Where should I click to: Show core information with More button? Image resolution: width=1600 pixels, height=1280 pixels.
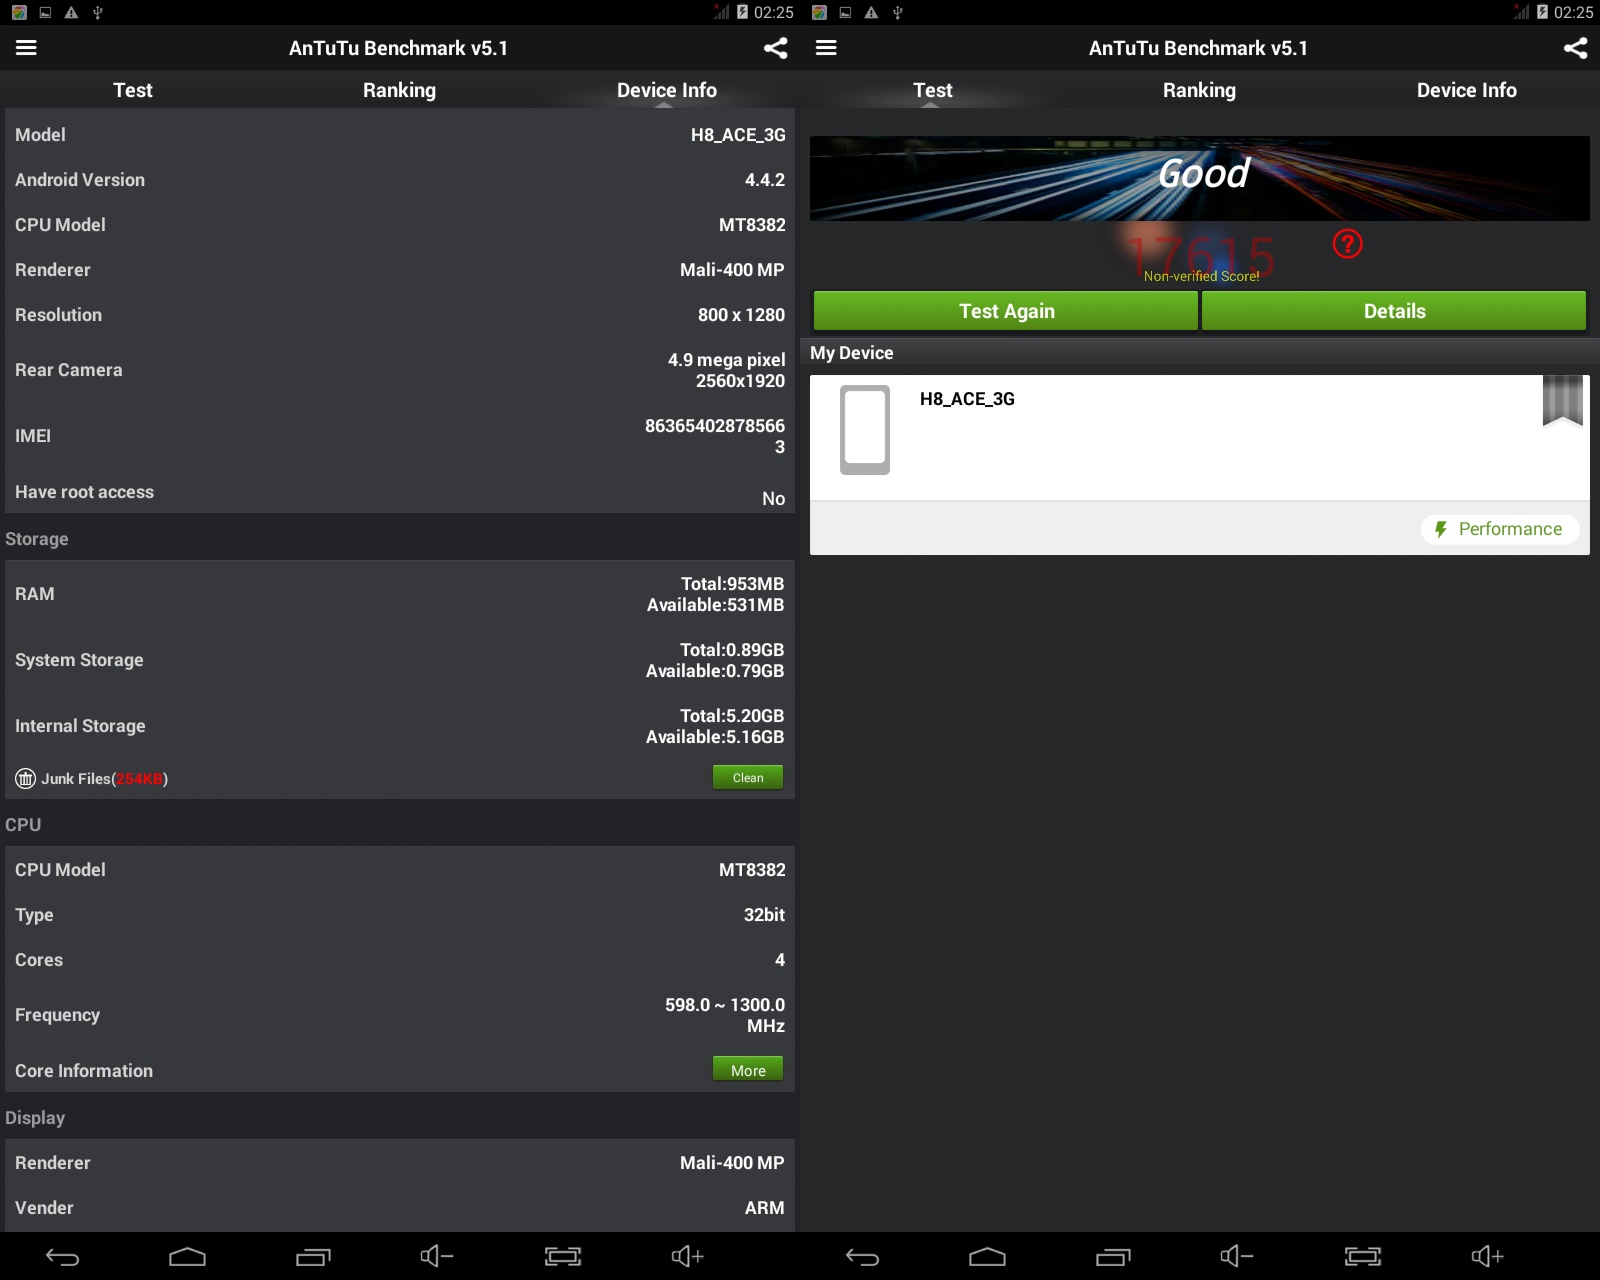click(748, 1070)
